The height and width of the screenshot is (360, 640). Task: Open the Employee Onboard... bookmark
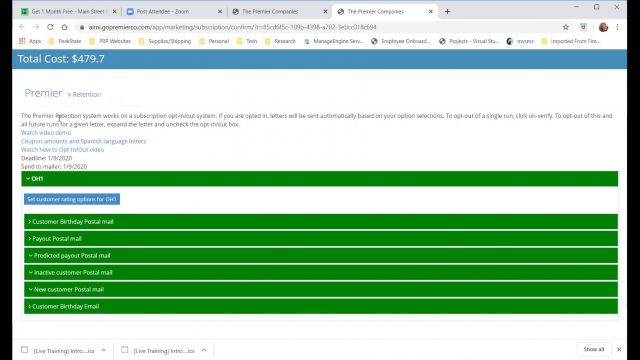click(x=401, y=41)
